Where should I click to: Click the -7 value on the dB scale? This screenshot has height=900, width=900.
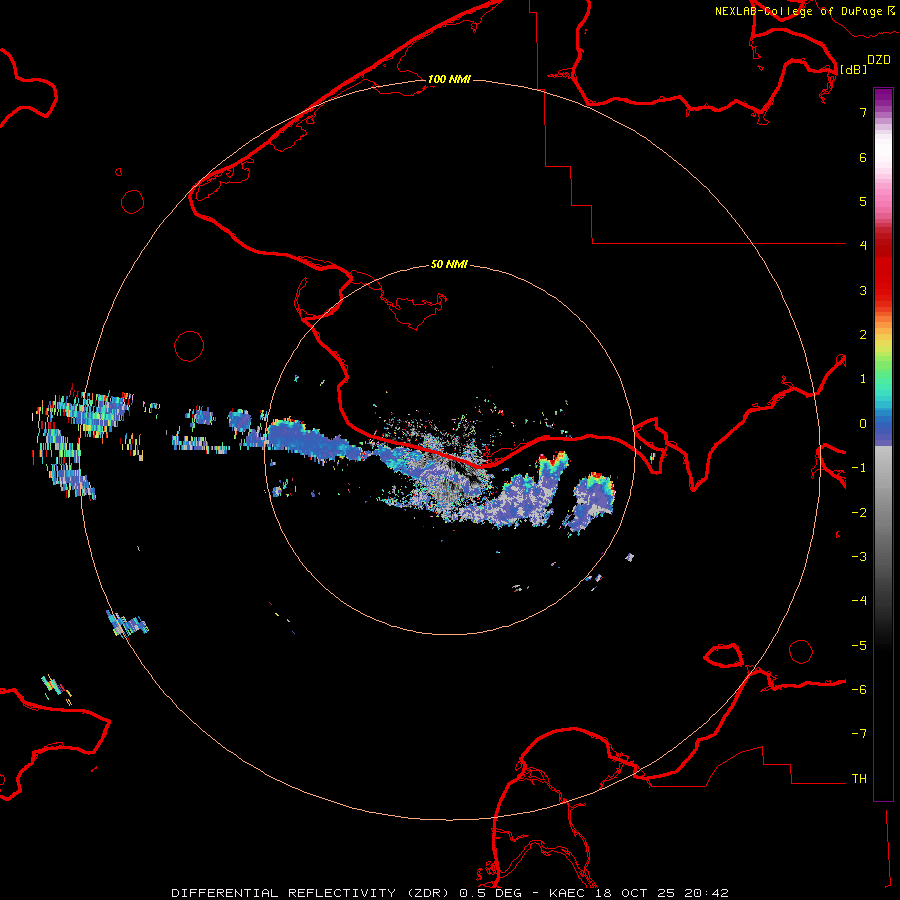coord(859,734)
